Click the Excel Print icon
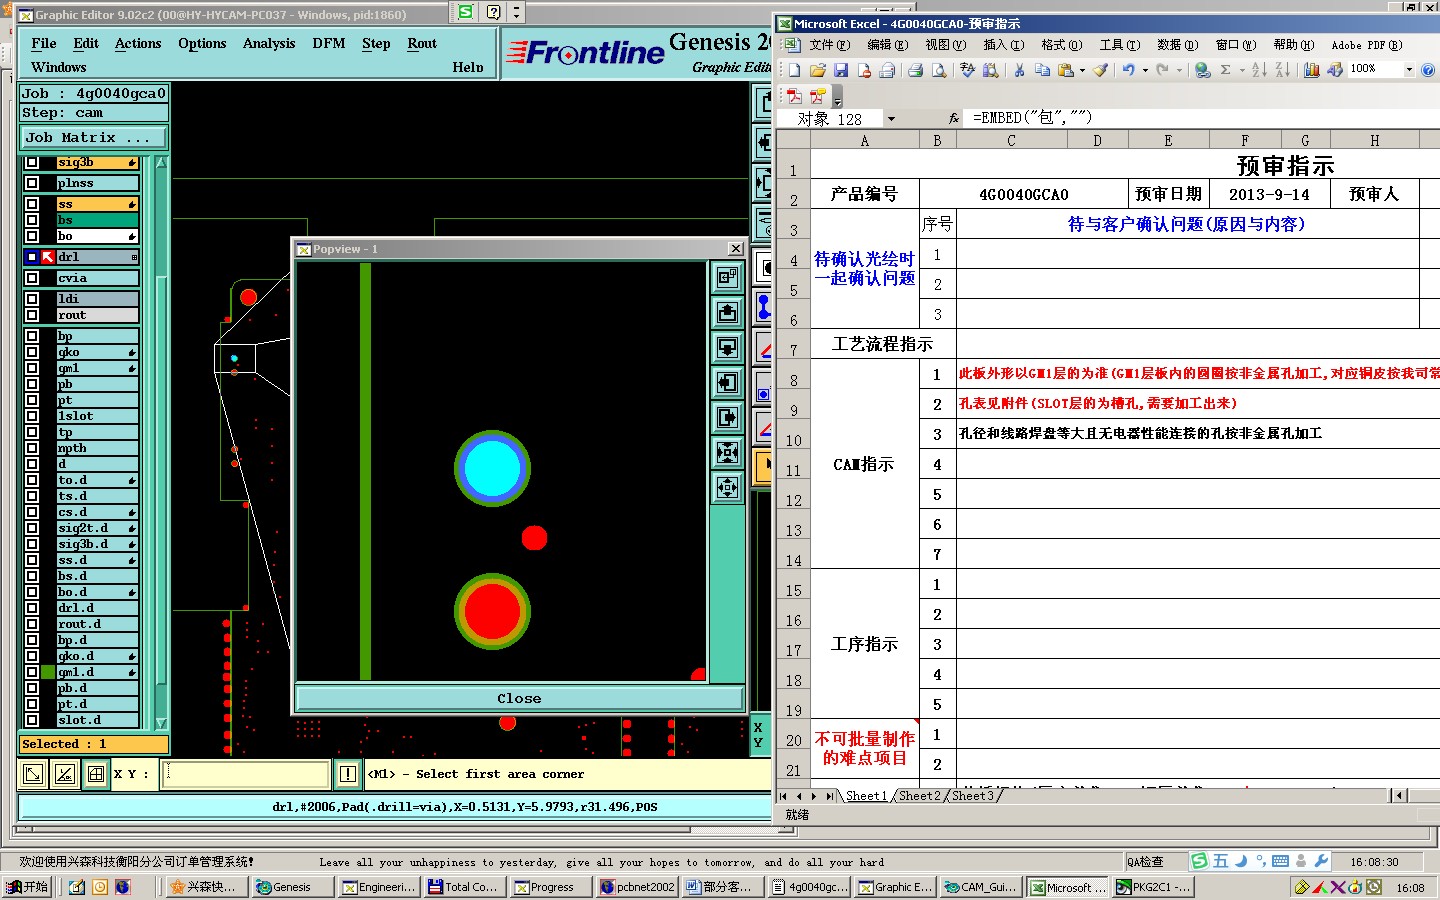This screenshot has width=1440, height=900. click(x=915, y=70)
